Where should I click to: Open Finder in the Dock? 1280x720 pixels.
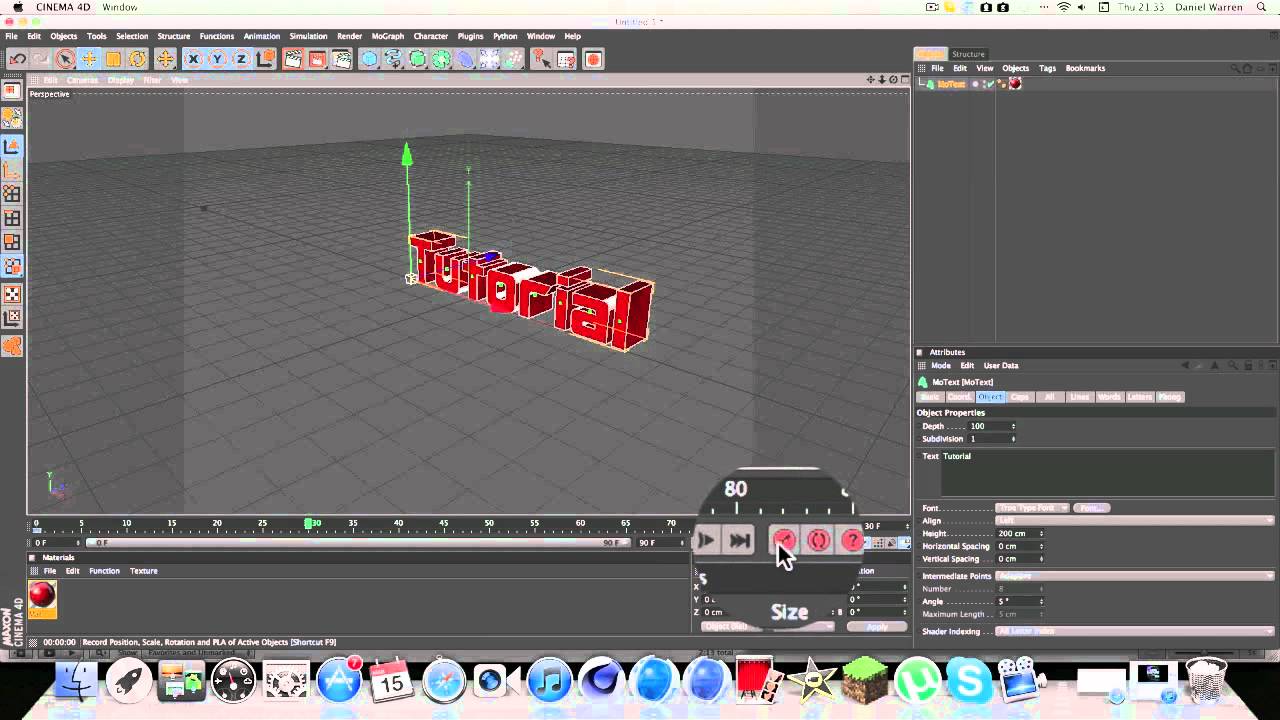click(x=76, y=682)
